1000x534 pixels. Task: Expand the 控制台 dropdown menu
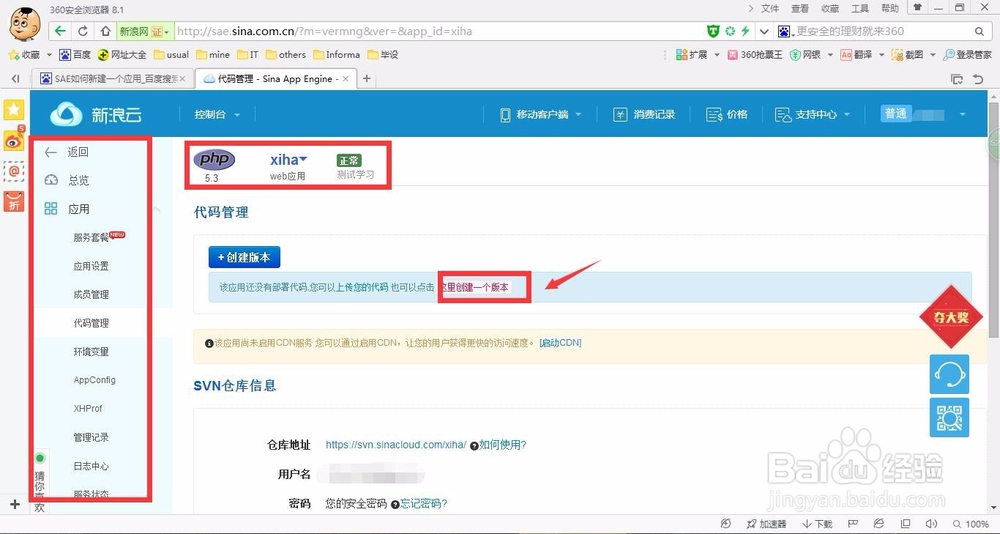(217, 115)
